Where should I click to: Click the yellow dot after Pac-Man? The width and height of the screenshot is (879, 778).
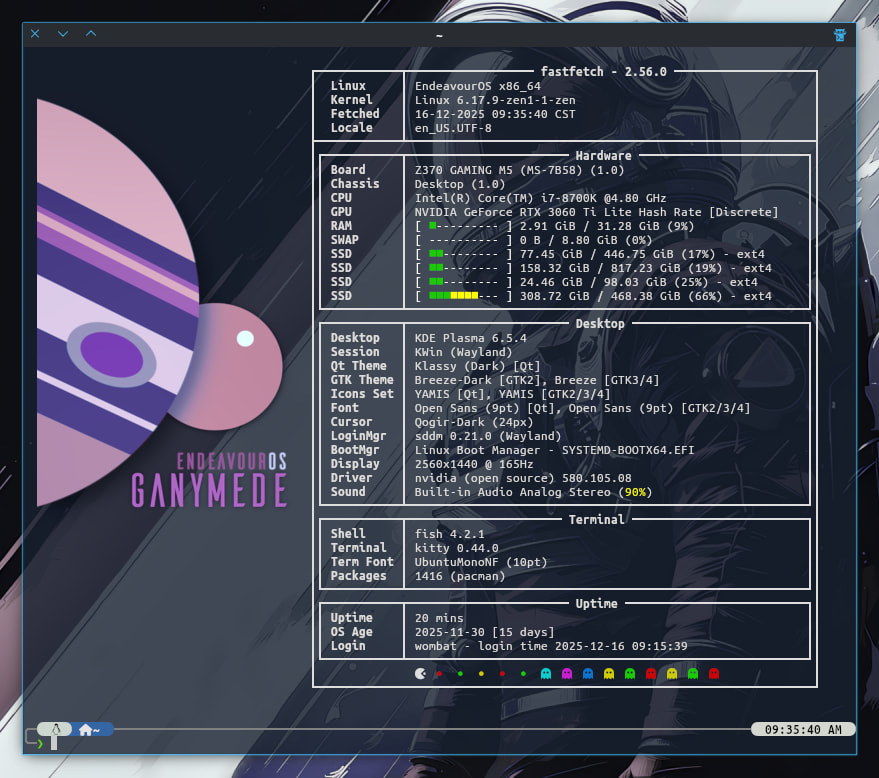click(481, 674)
